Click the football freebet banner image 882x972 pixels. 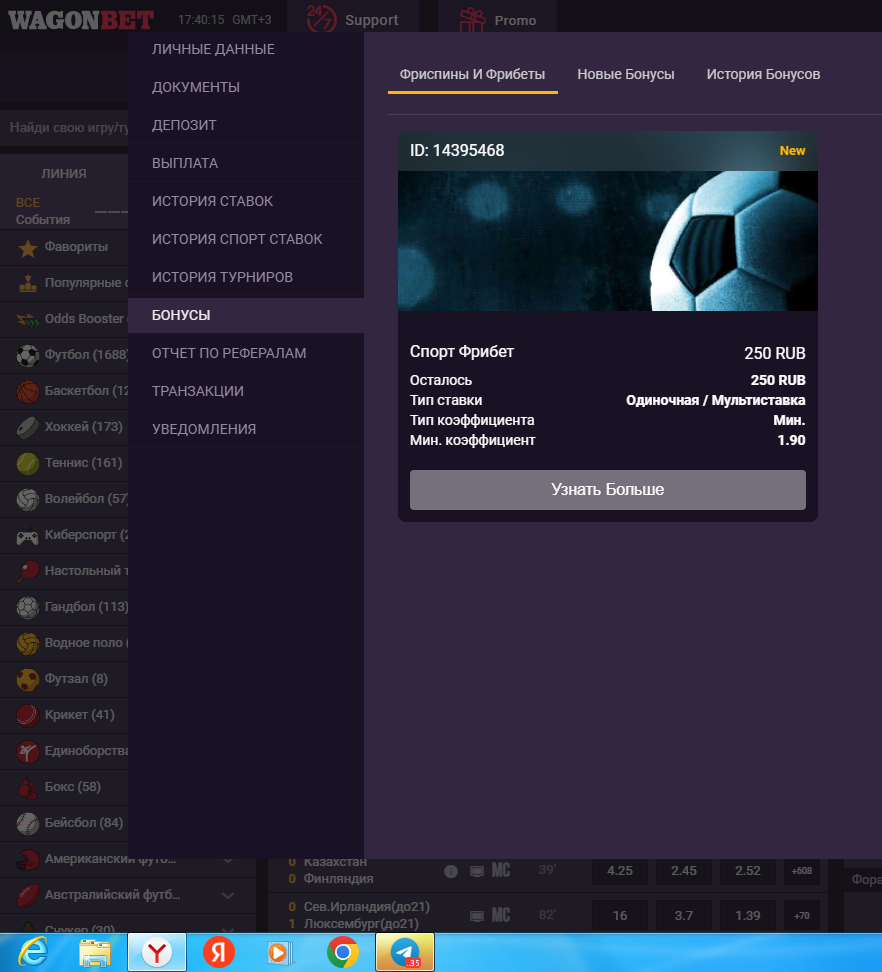[x=607, y=241]
